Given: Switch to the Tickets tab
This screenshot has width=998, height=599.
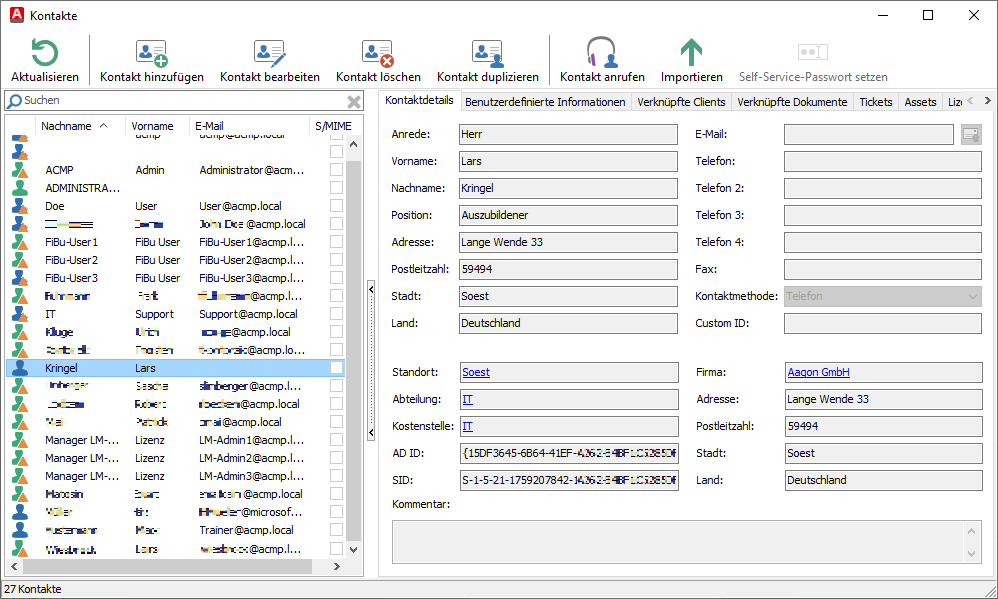Looking at the screenshot, I should click(875, 102).
